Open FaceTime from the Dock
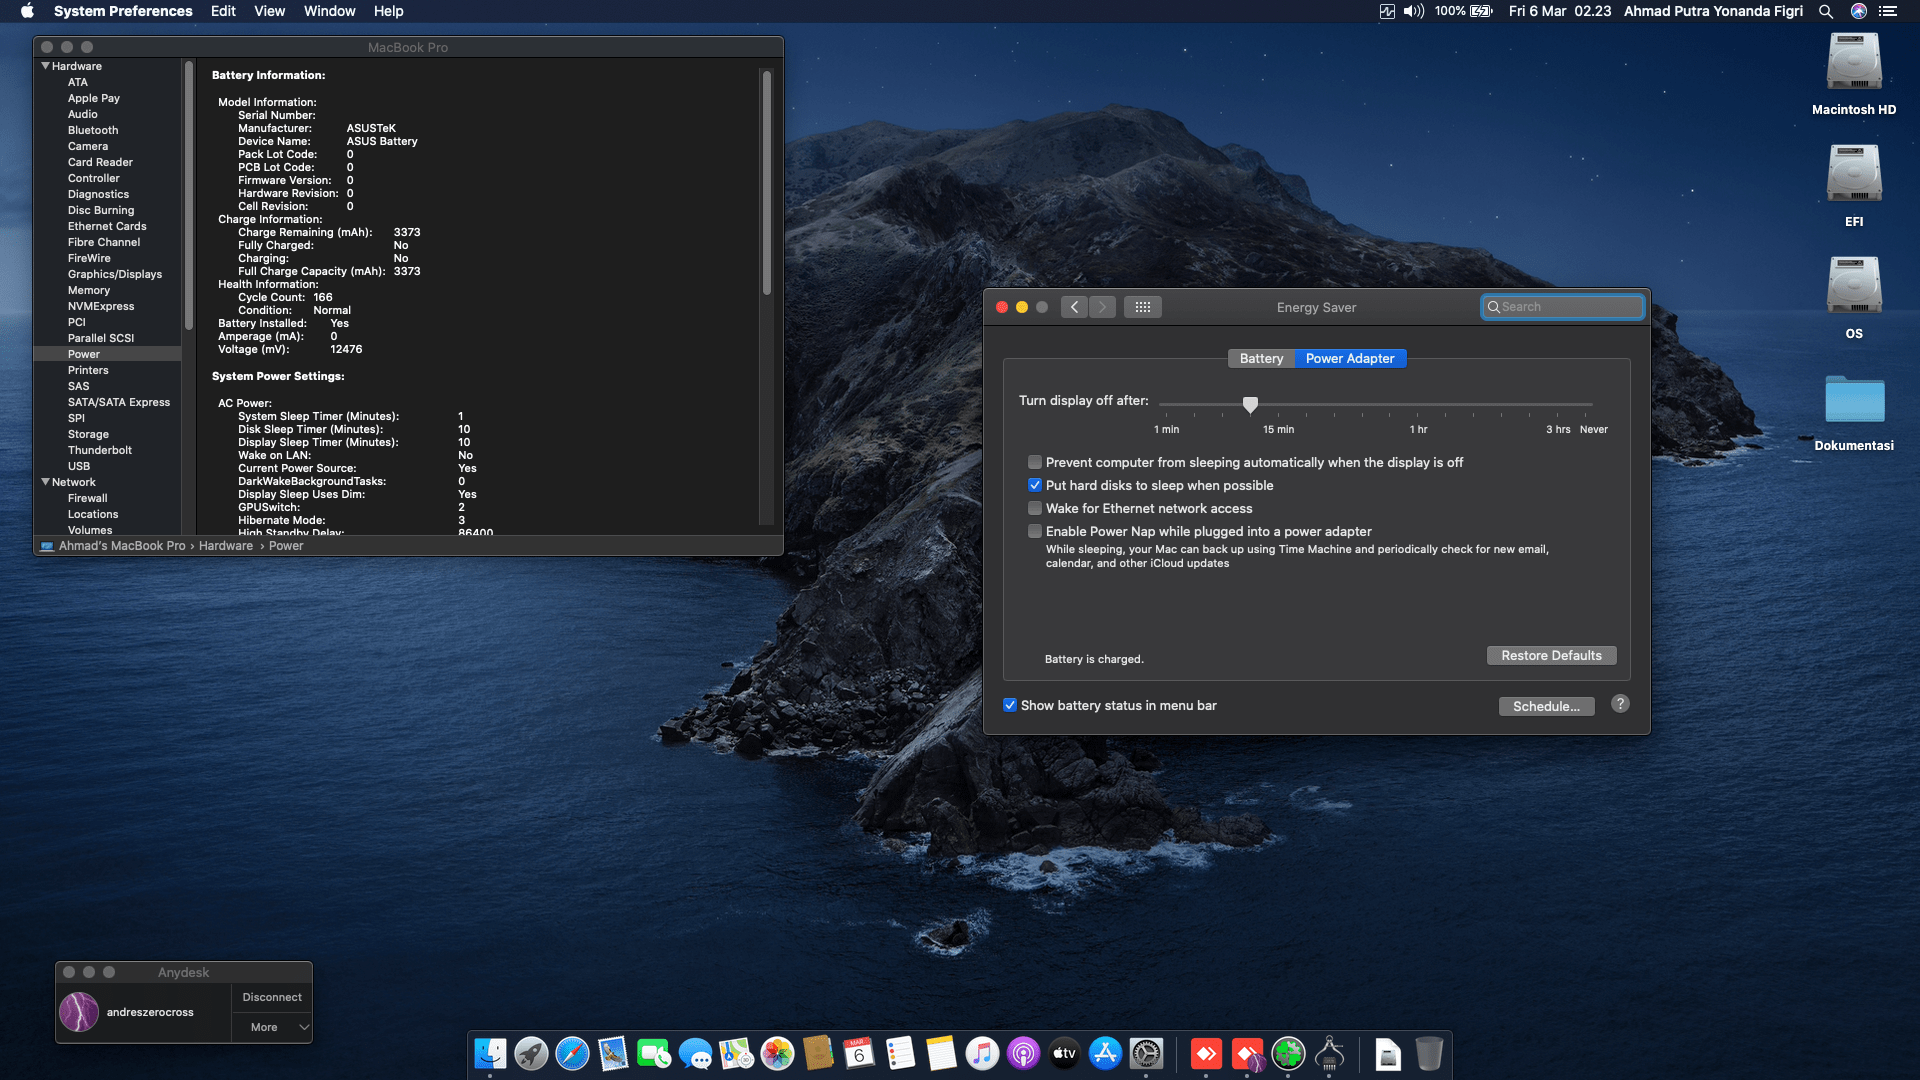Viewport: 1920px width, 1080px height. tap(654, 1053)
